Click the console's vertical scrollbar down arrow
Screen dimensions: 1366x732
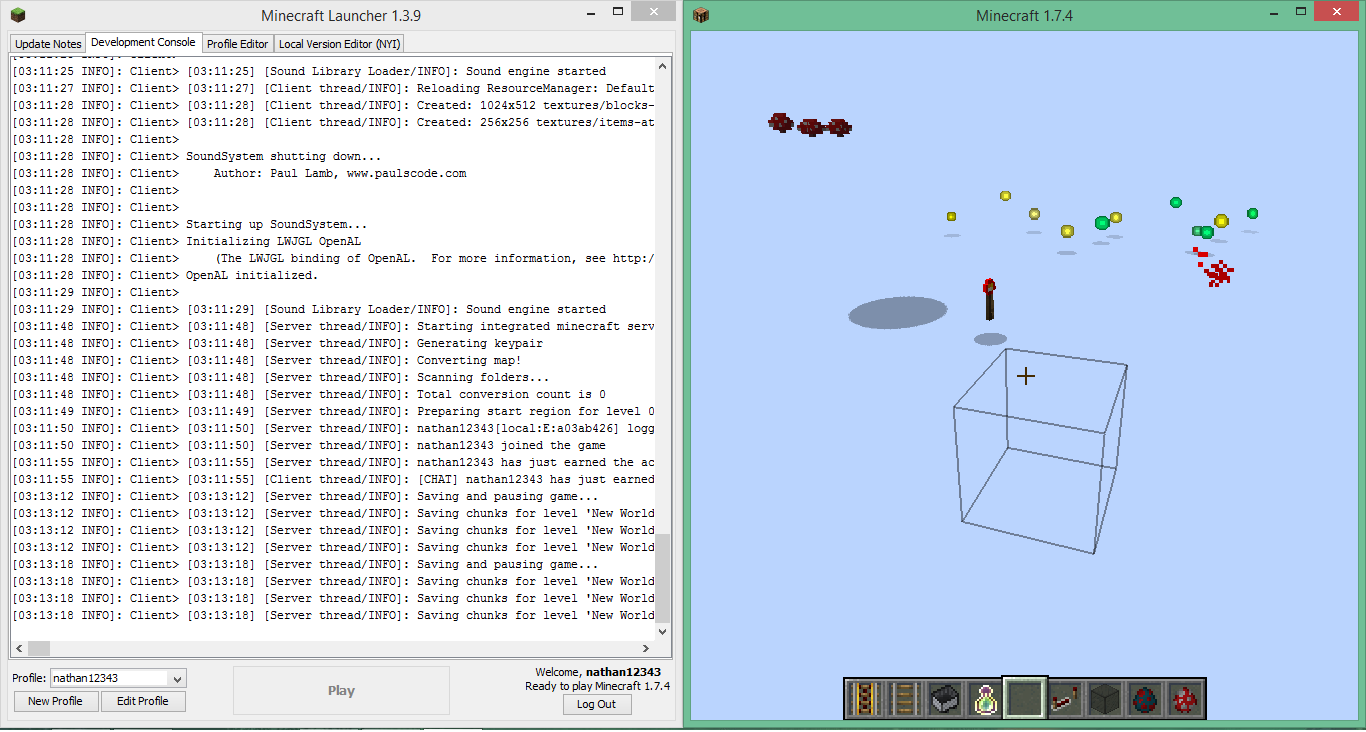coord(663,632)
